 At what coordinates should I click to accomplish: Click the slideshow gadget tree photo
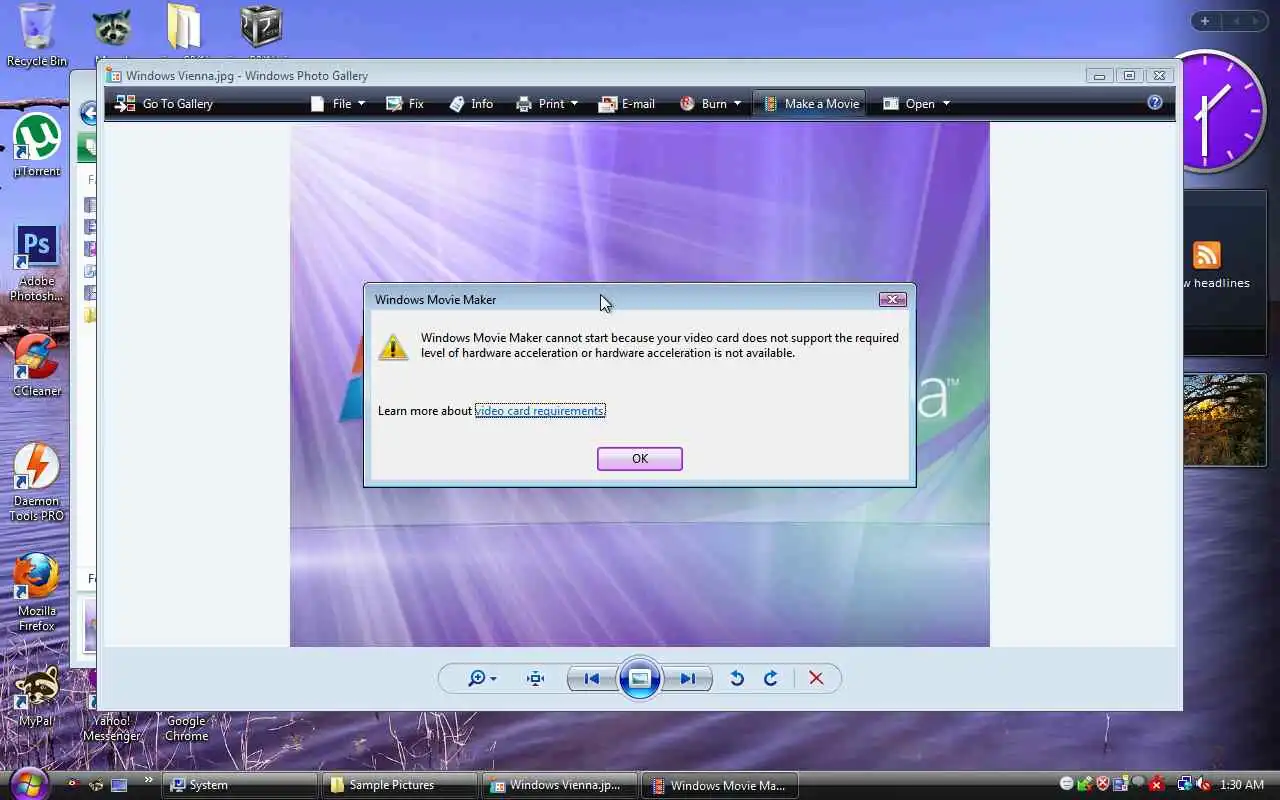1224,420
